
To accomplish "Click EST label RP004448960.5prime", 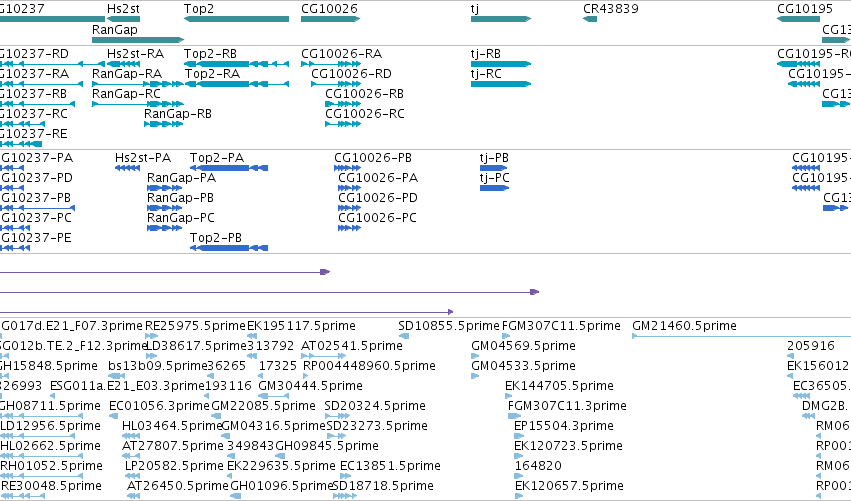I will (x=369, y=366).
